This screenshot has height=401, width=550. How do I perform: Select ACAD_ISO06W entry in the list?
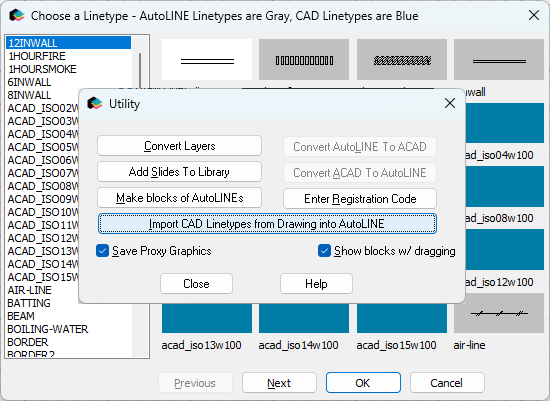(42, 160)
